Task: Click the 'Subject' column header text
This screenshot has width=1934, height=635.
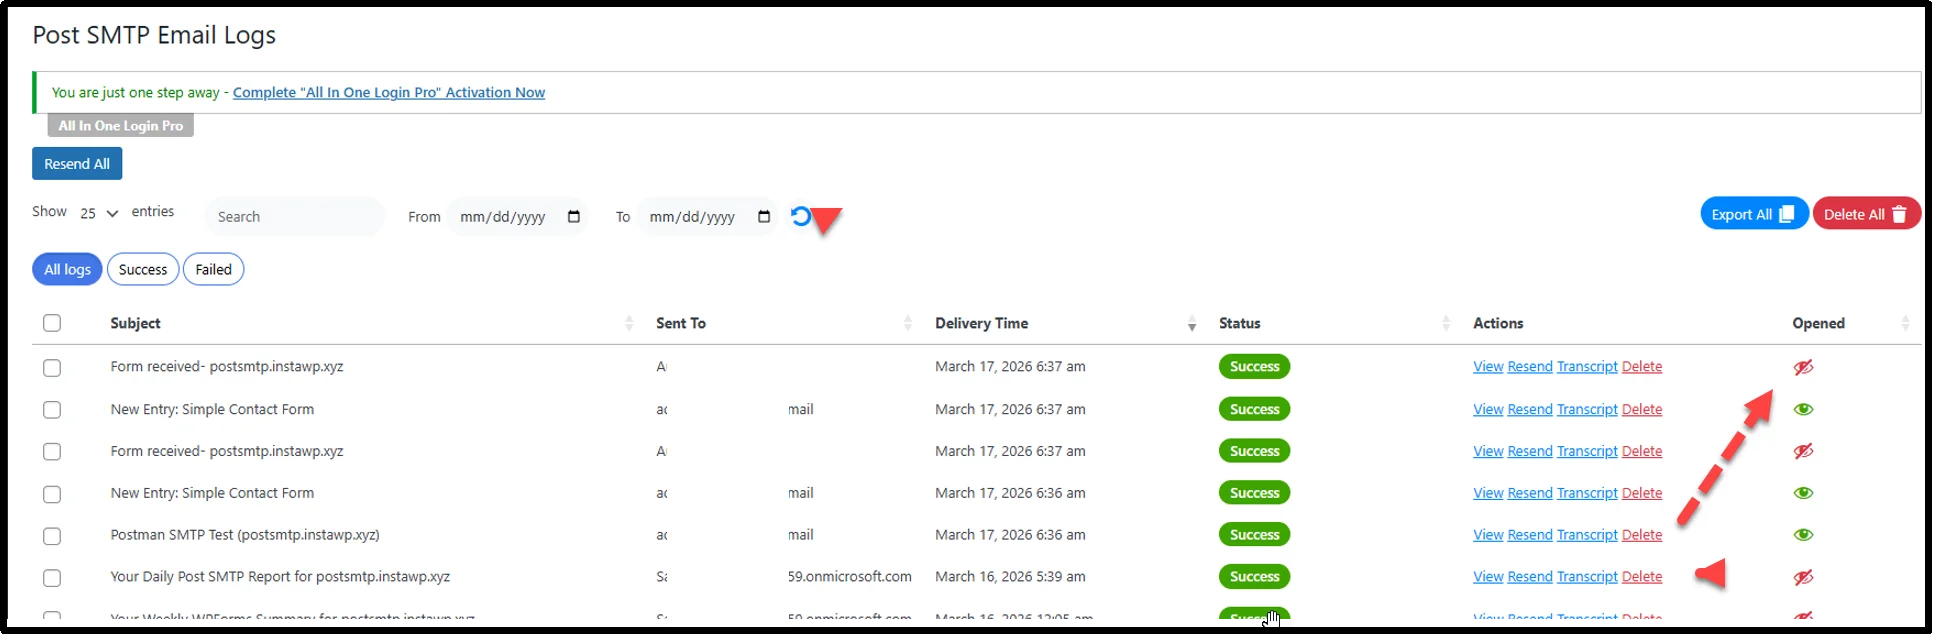Action: [135, 323]
